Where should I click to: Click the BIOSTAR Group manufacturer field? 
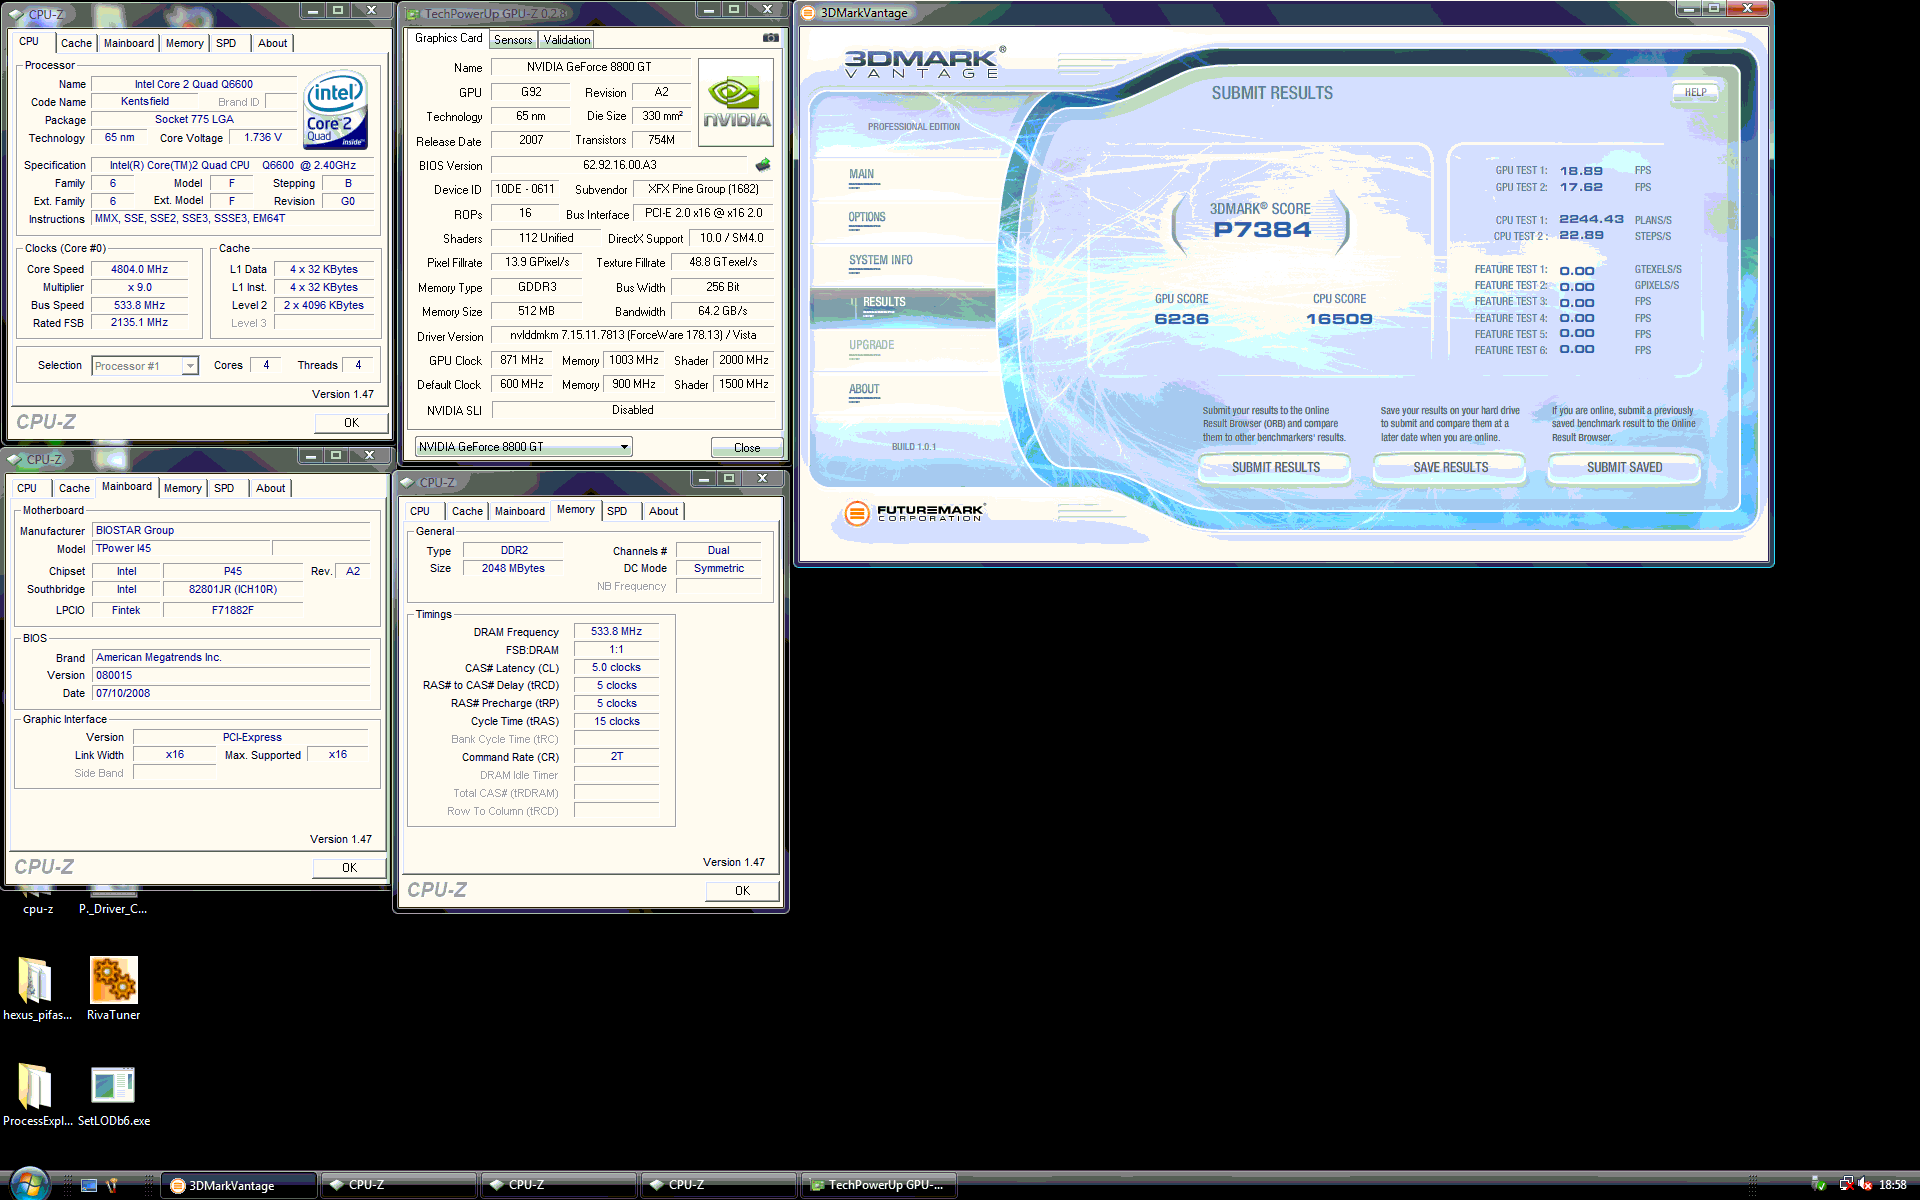[x=232, y=531]
